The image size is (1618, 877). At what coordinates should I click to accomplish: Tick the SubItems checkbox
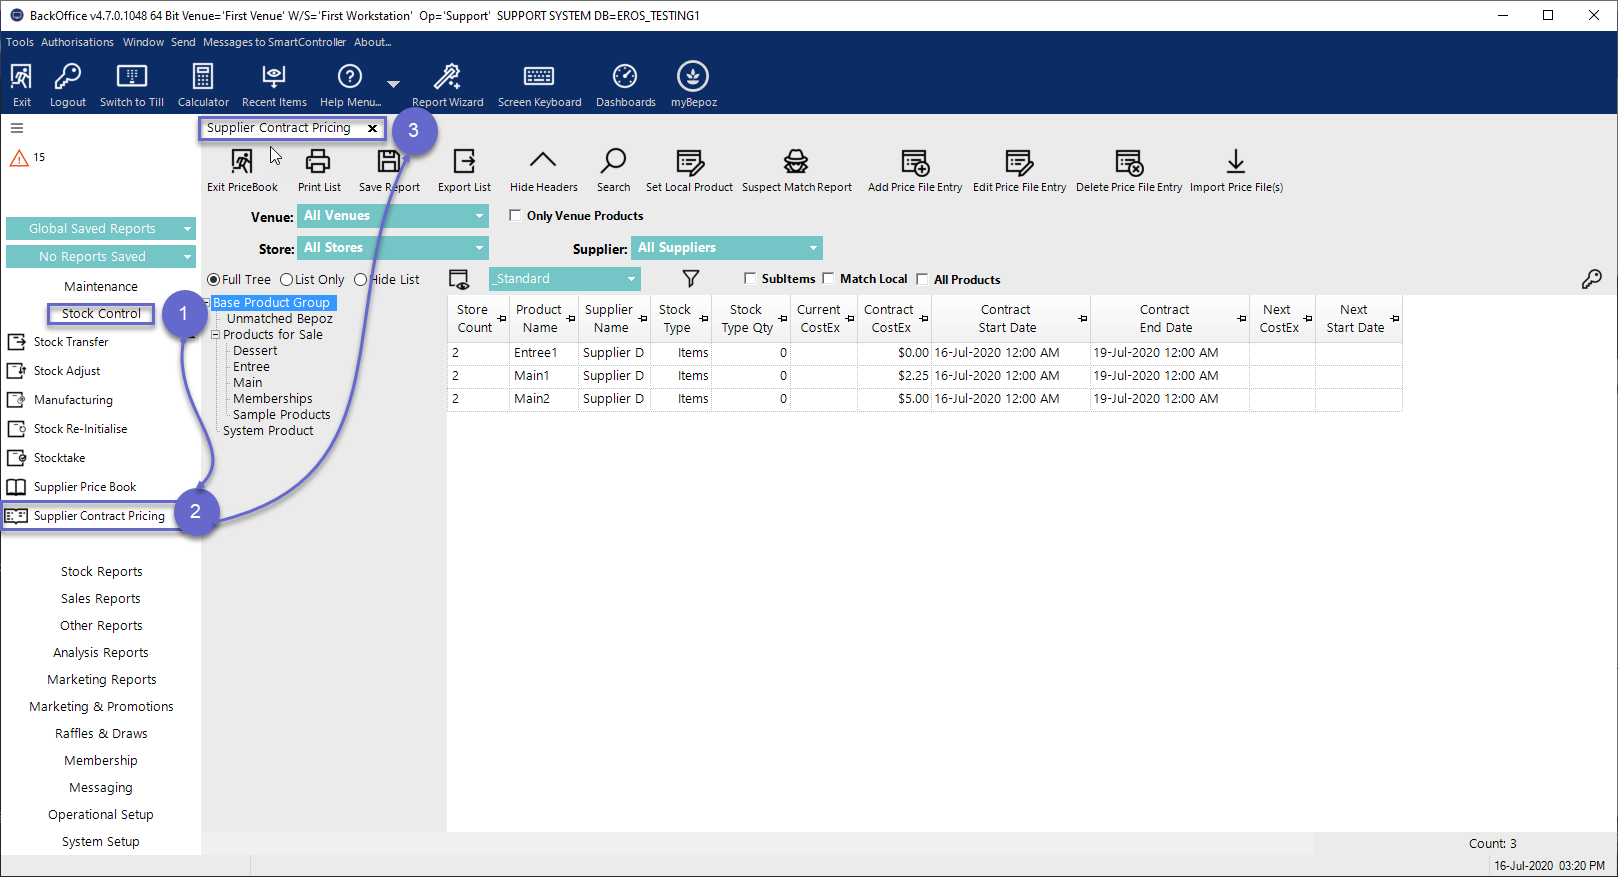[x=750, y=279]
